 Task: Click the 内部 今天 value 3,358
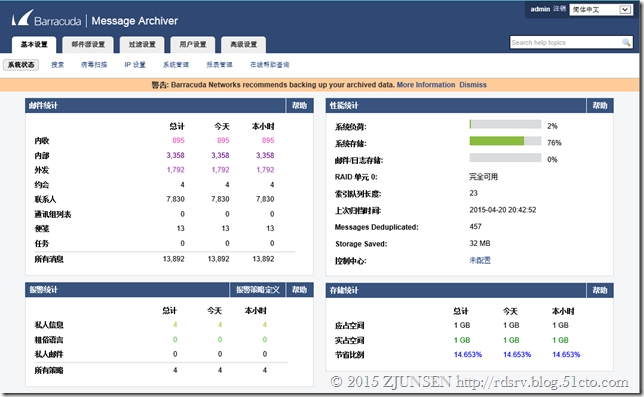[x=220, y=155]
